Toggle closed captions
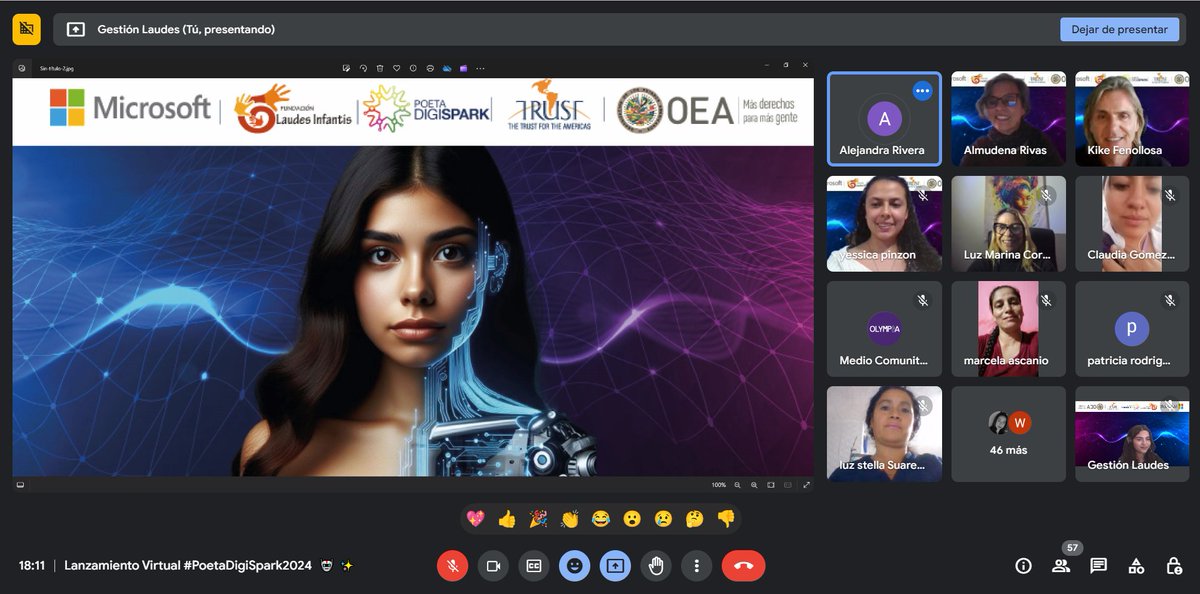Image resolution: width=1200 pixels, height=594 pixels. [x=534, y=565]
